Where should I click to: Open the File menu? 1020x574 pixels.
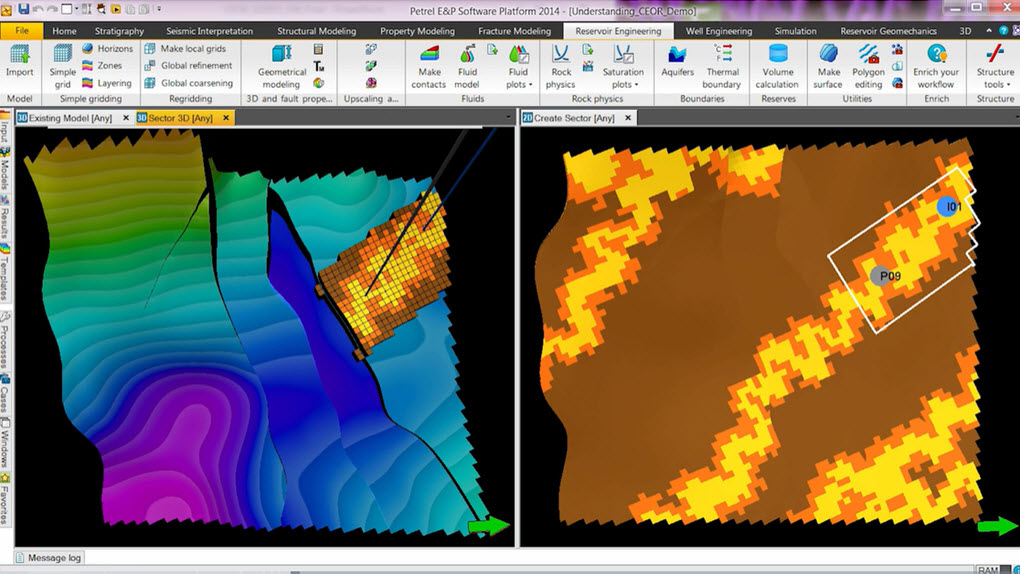pyautogui.click(x=21, y=31)
